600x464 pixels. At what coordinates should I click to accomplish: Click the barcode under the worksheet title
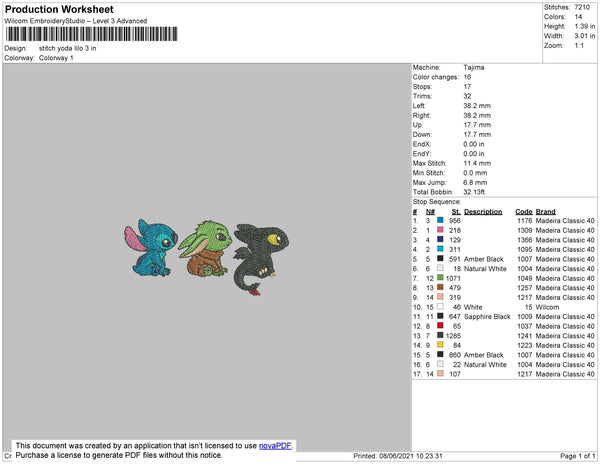coord(91,34)
